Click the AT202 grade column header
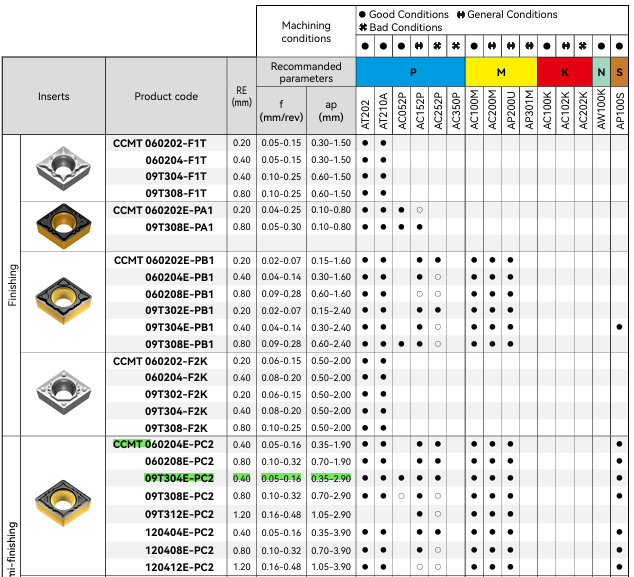The image size is (634, 577). [365, 110]
